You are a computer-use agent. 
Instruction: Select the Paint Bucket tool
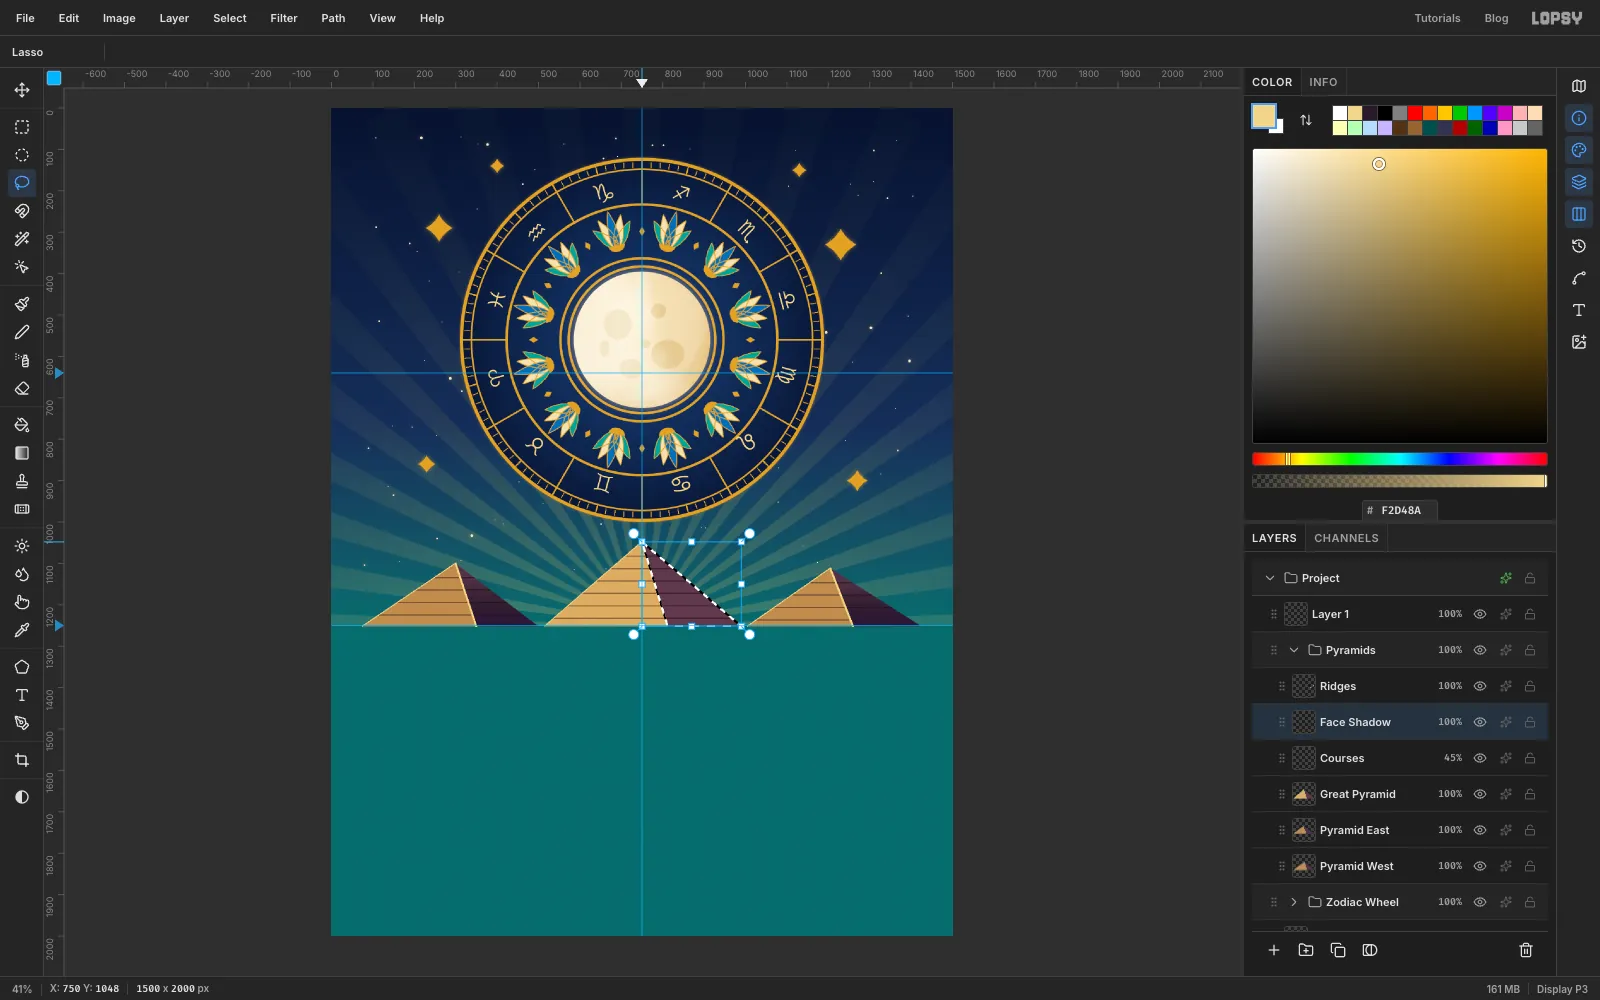click(22, 425)
